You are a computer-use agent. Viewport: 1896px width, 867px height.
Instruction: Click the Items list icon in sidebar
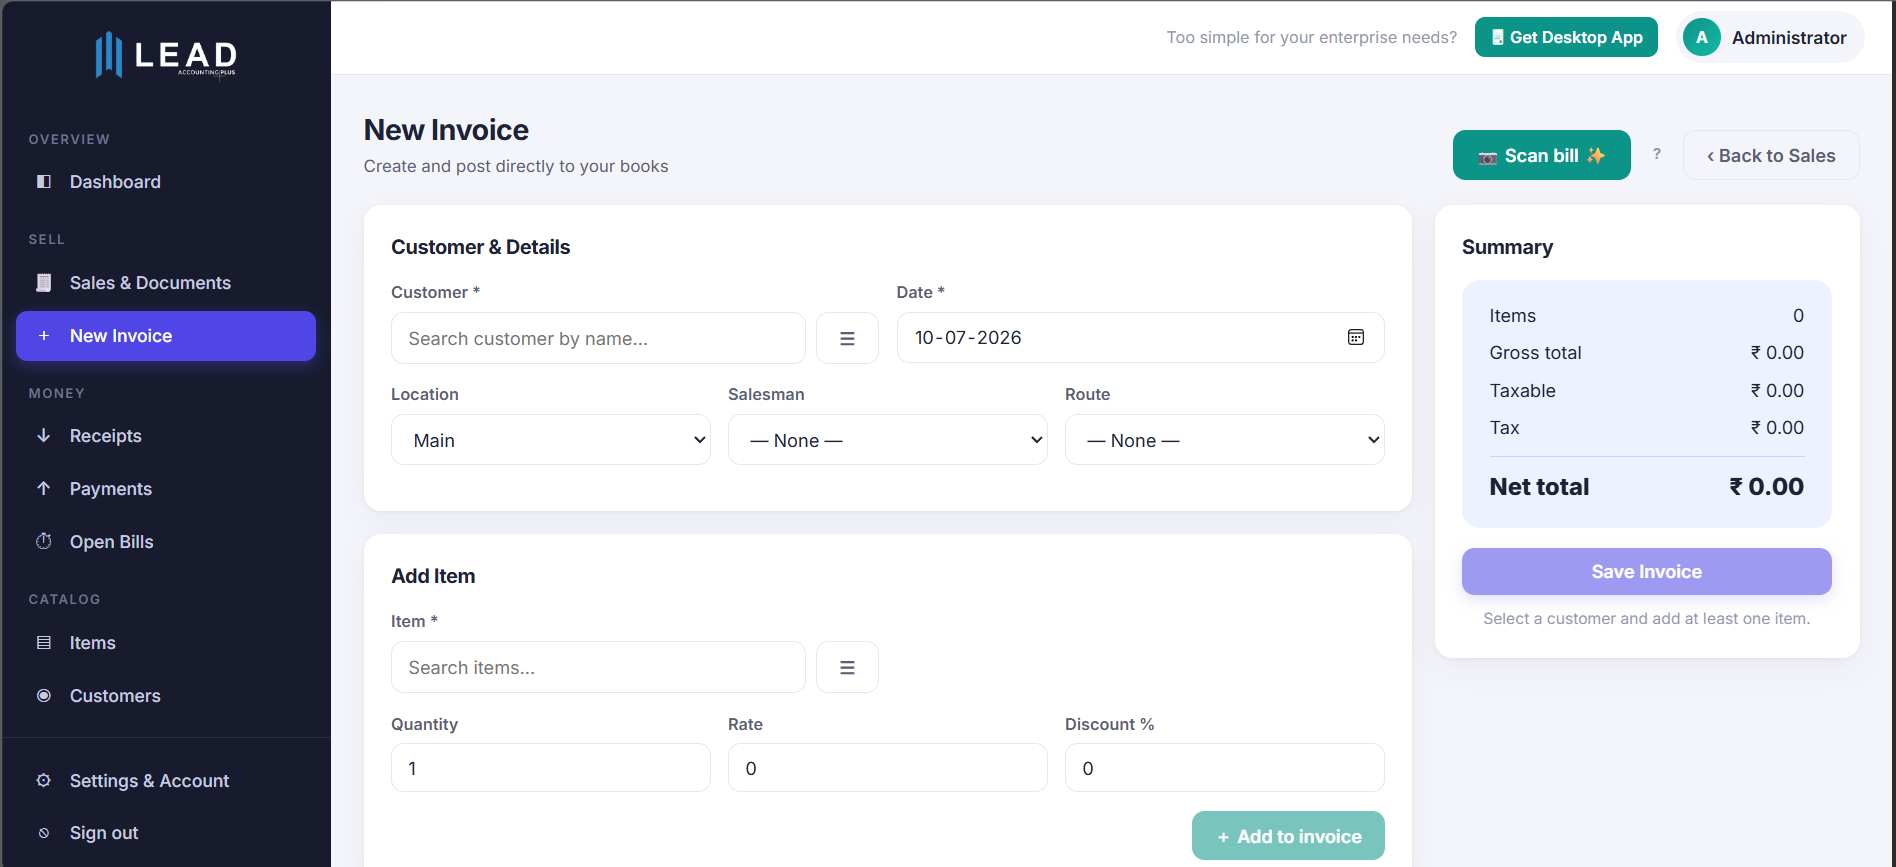(44, 643)
